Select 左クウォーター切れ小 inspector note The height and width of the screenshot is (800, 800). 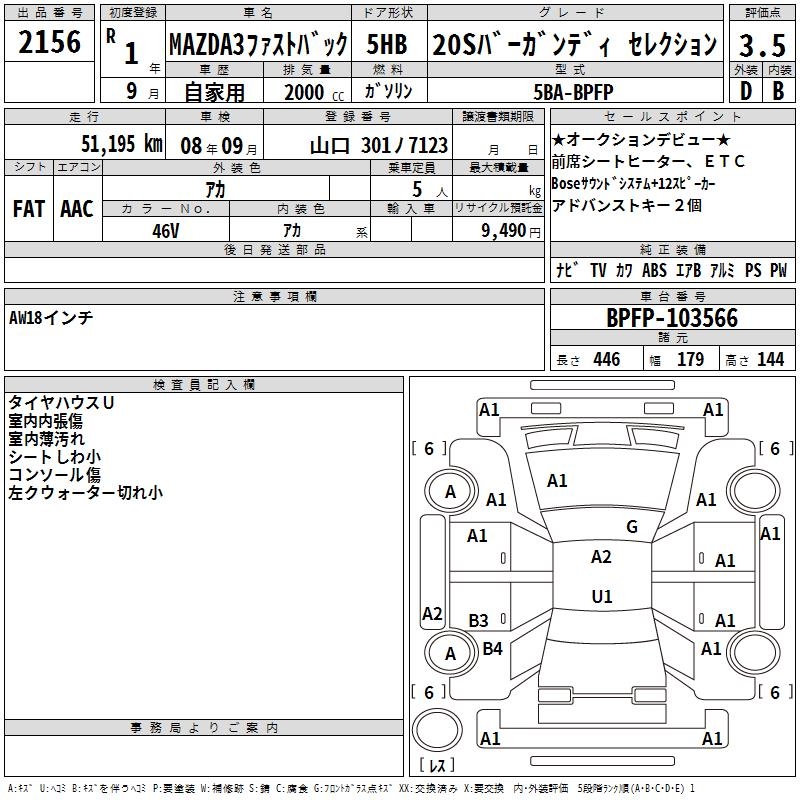pyautogui.click(x=85, y=492)
